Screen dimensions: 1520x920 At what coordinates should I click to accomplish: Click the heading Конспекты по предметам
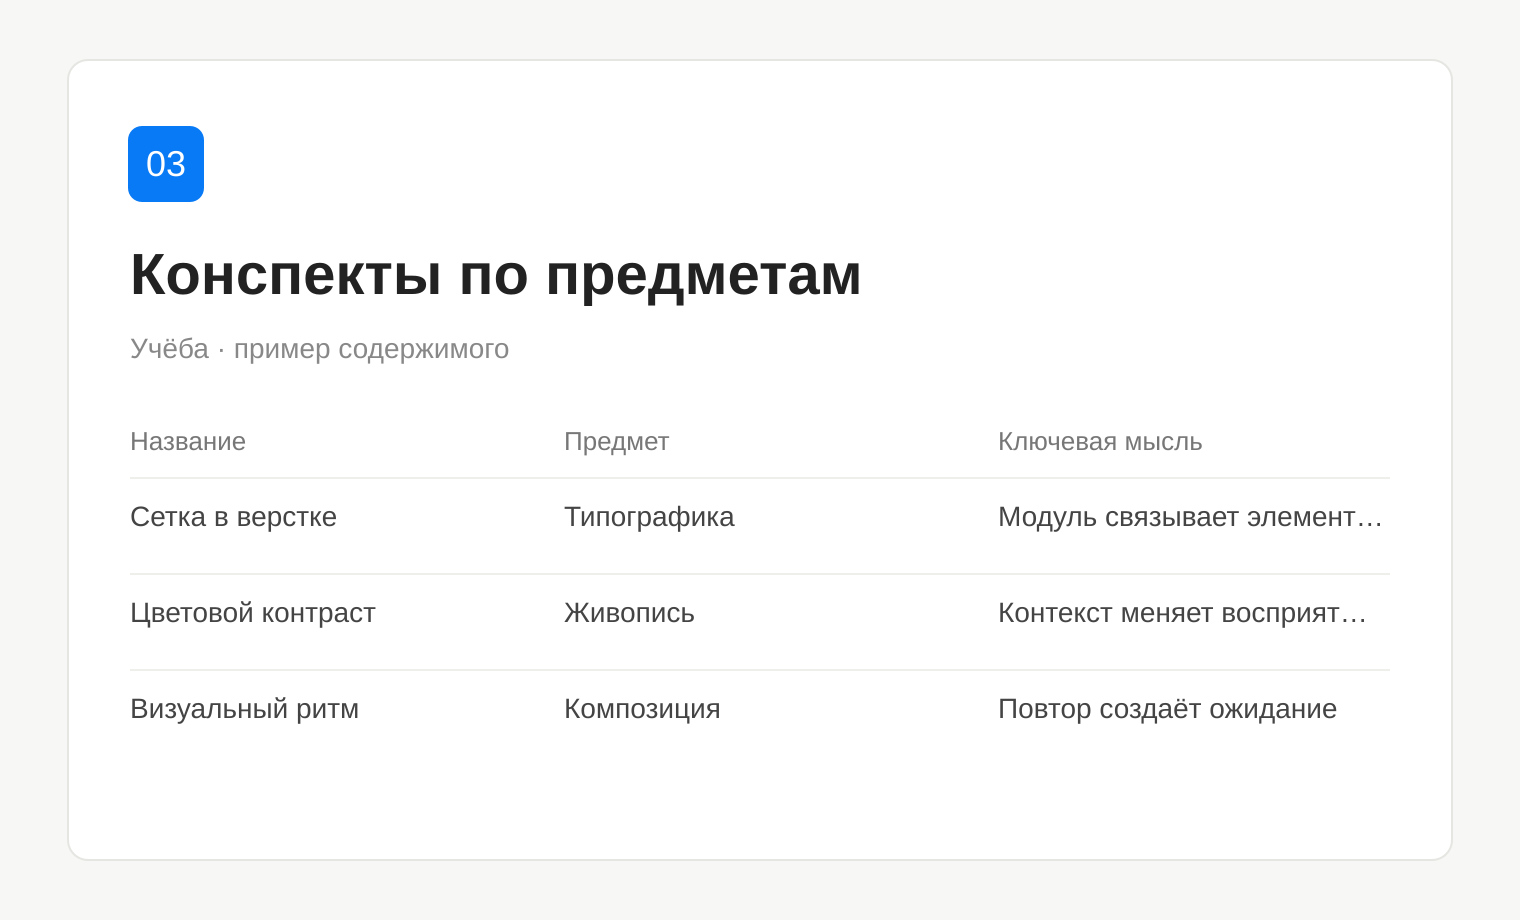pyautogui.click(x=496, y=274)
